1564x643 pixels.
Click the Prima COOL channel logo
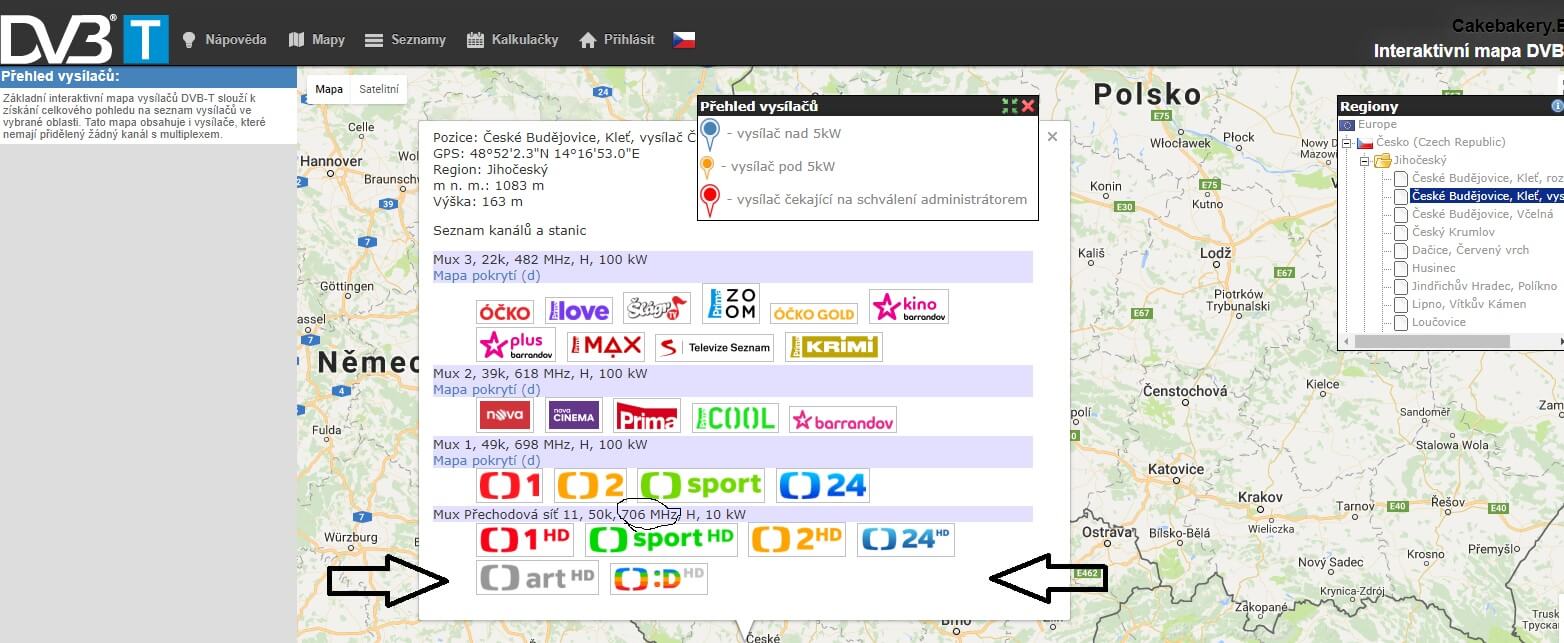click(x=735, y=418)
